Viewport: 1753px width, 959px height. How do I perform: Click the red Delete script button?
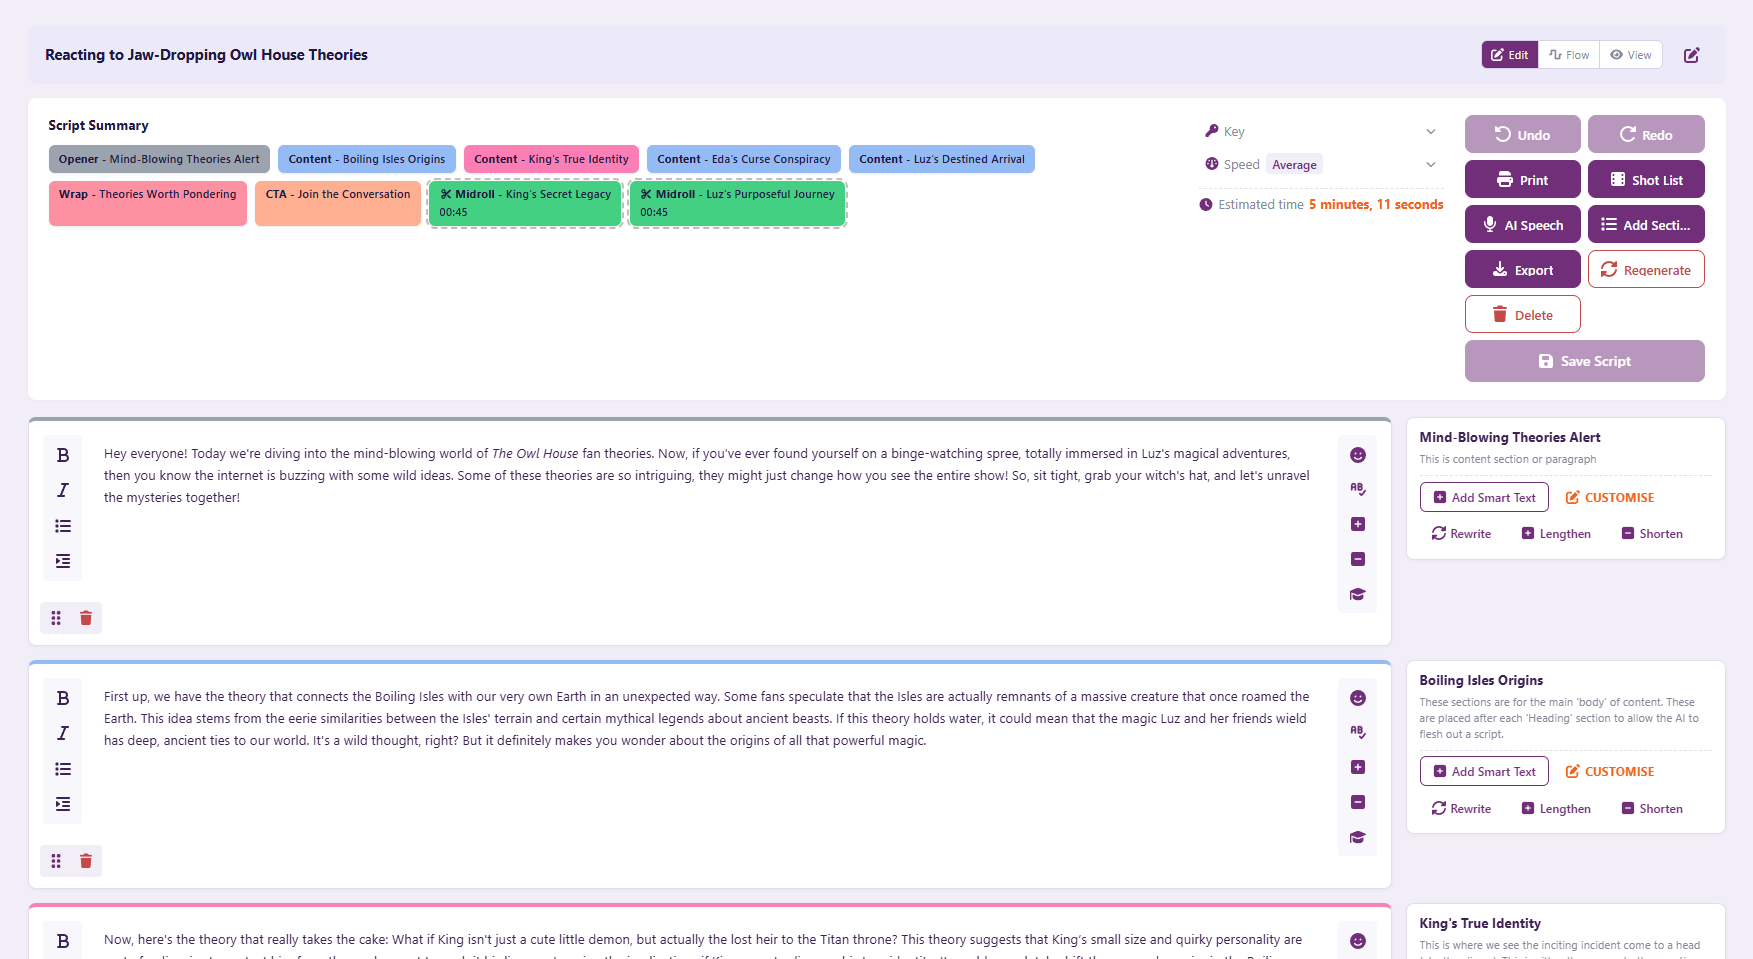click(1523, 314)
